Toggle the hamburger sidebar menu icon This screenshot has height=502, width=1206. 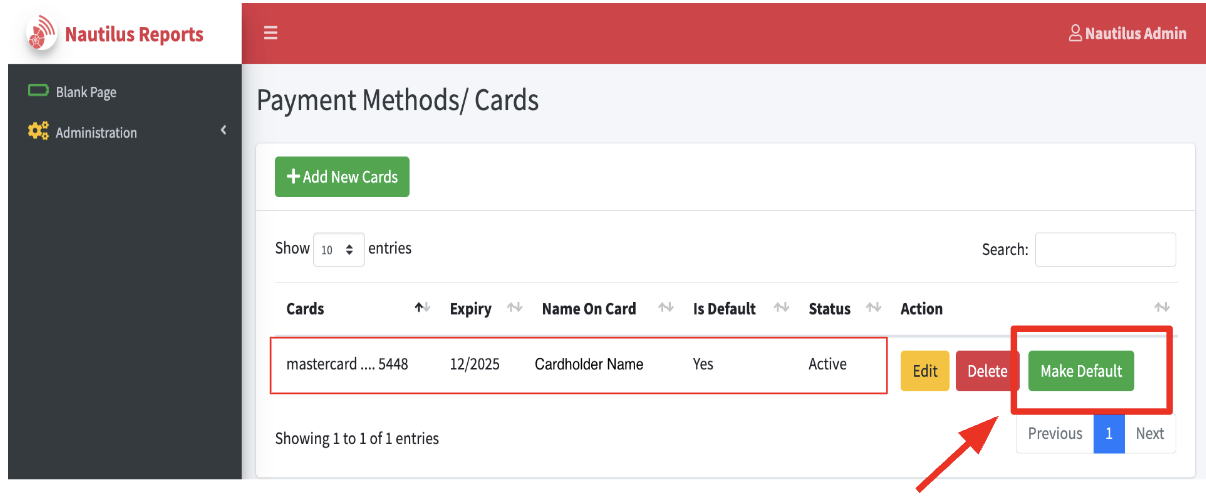[270, 33]
